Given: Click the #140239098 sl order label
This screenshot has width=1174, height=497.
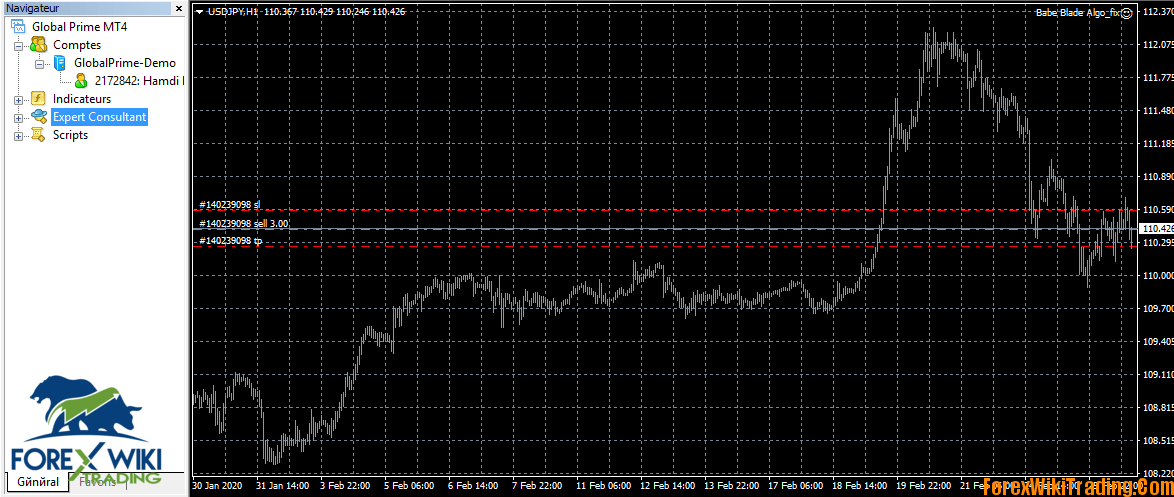Looking at the screenshot, I should tap(230, 204).
